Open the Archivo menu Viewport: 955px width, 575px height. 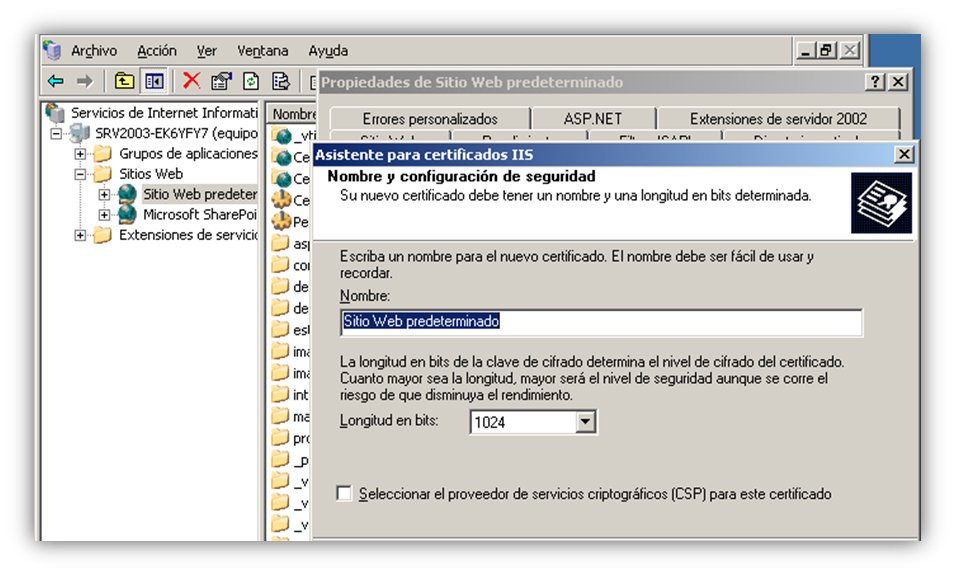[94, 51]
